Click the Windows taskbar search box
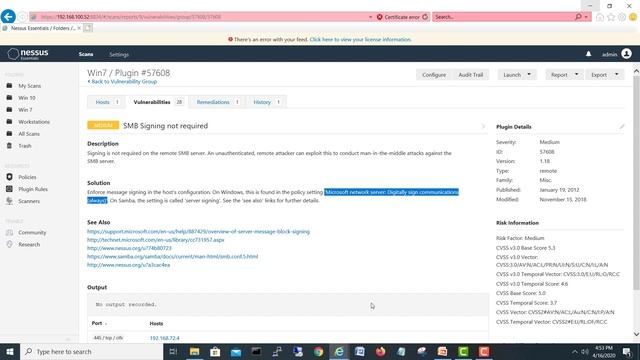This screenshot has width=640, height=360. [92, 351]
